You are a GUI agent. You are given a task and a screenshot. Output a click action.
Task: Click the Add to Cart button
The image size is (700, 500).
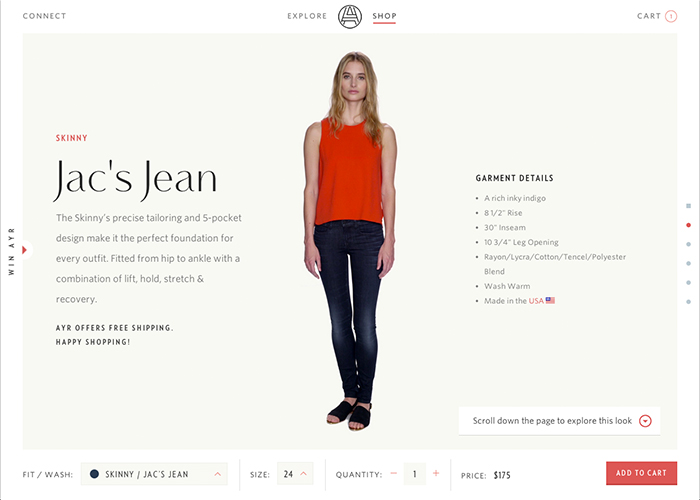point(642,473)
